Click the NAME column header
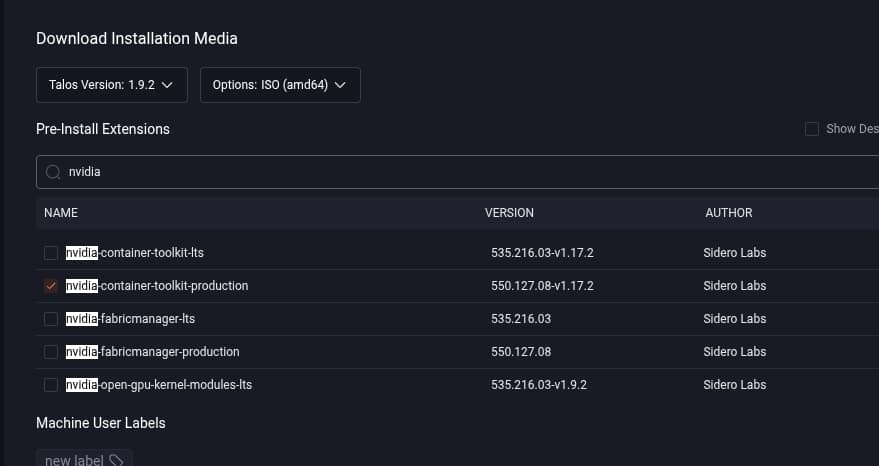The width and height of the screenshot is (879, 466). 61,213
